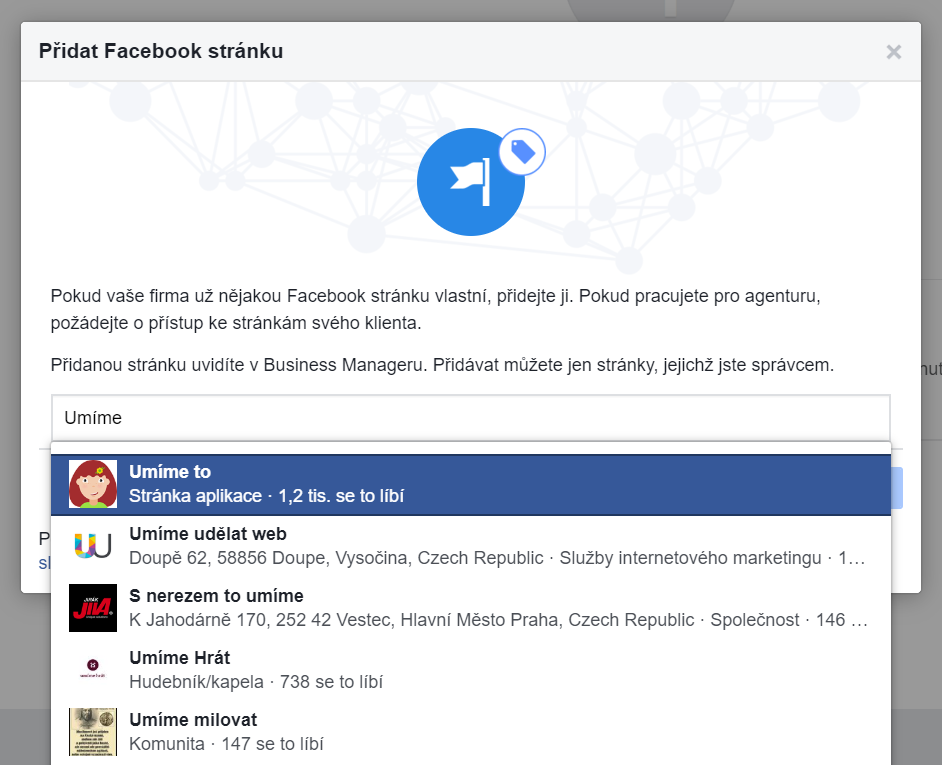The image size is (942, 765).
Task: Click the tag badge on flag icon
Action: 522,152
